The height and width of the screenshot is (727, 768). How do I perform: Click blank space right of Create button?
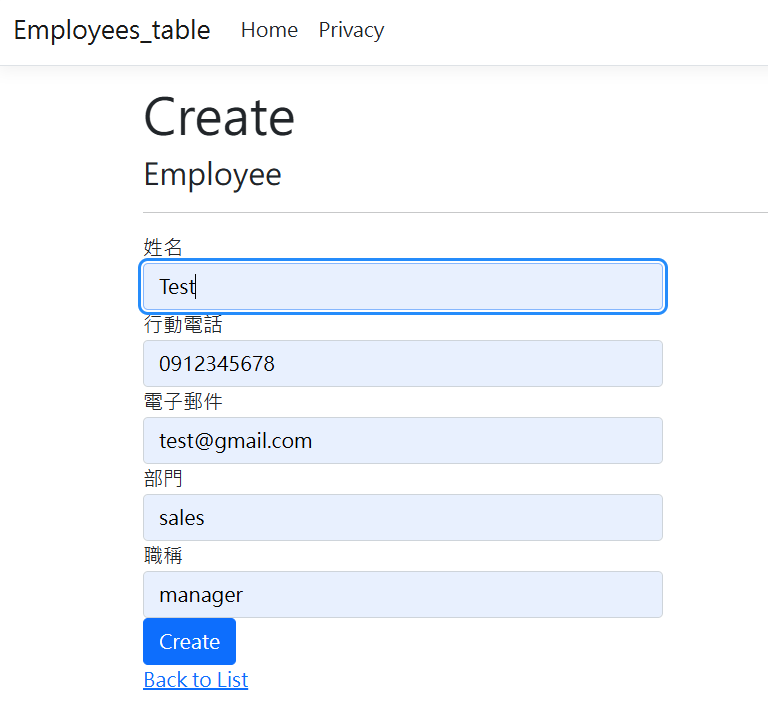click(x=450, y=642)
